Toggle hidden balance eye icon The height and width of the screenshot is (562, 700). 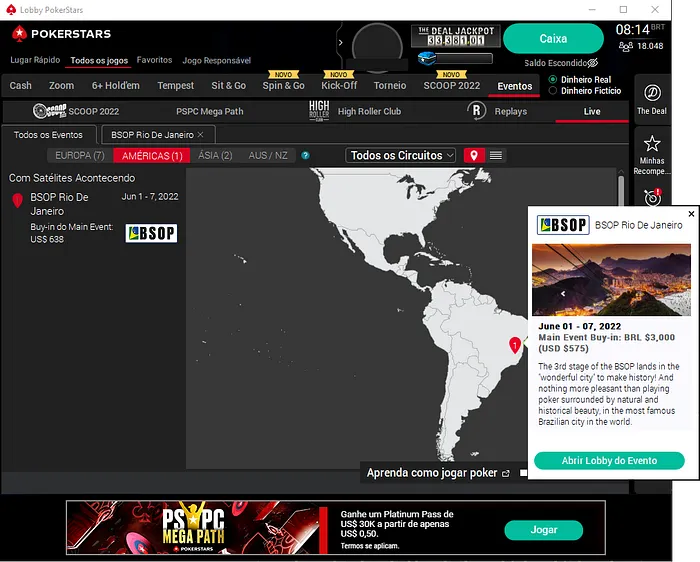click(x=593, y=63)
